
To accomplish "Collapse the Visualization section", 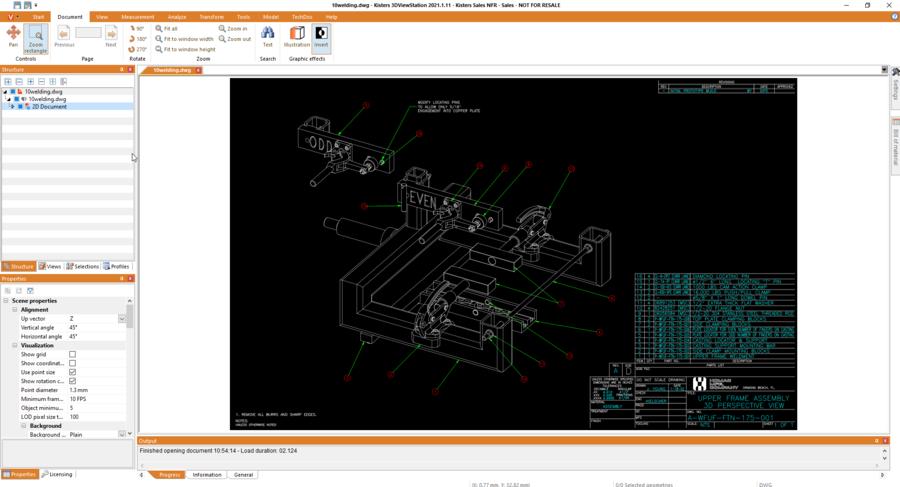I will tap(15, 346).
